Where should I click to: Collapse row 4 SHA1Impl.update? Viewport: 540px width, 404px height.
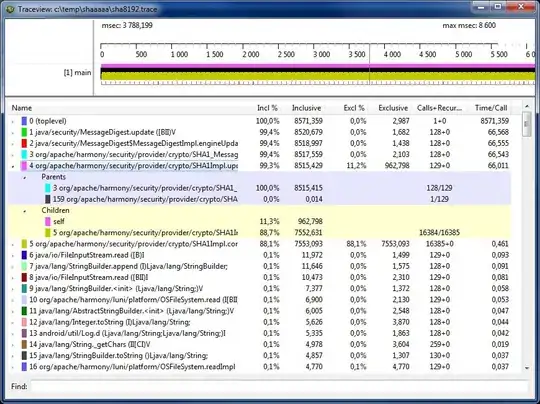pos(13,166)
